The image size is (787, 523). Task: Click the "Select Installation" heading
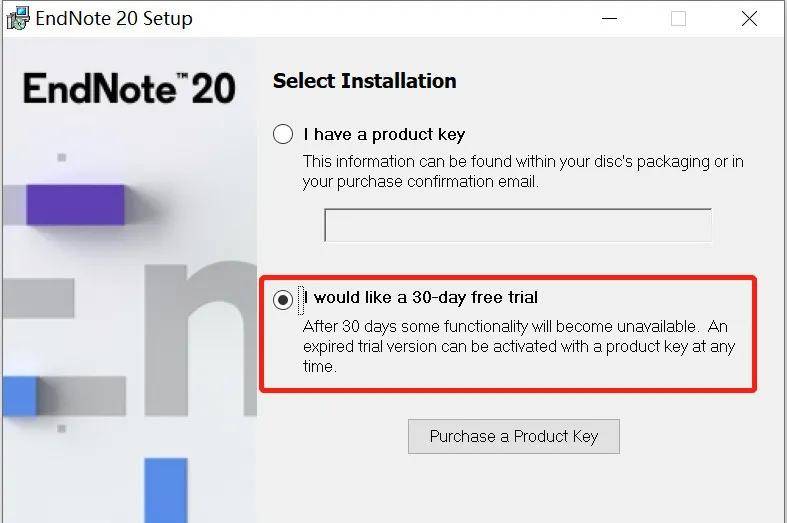(364, 81)
